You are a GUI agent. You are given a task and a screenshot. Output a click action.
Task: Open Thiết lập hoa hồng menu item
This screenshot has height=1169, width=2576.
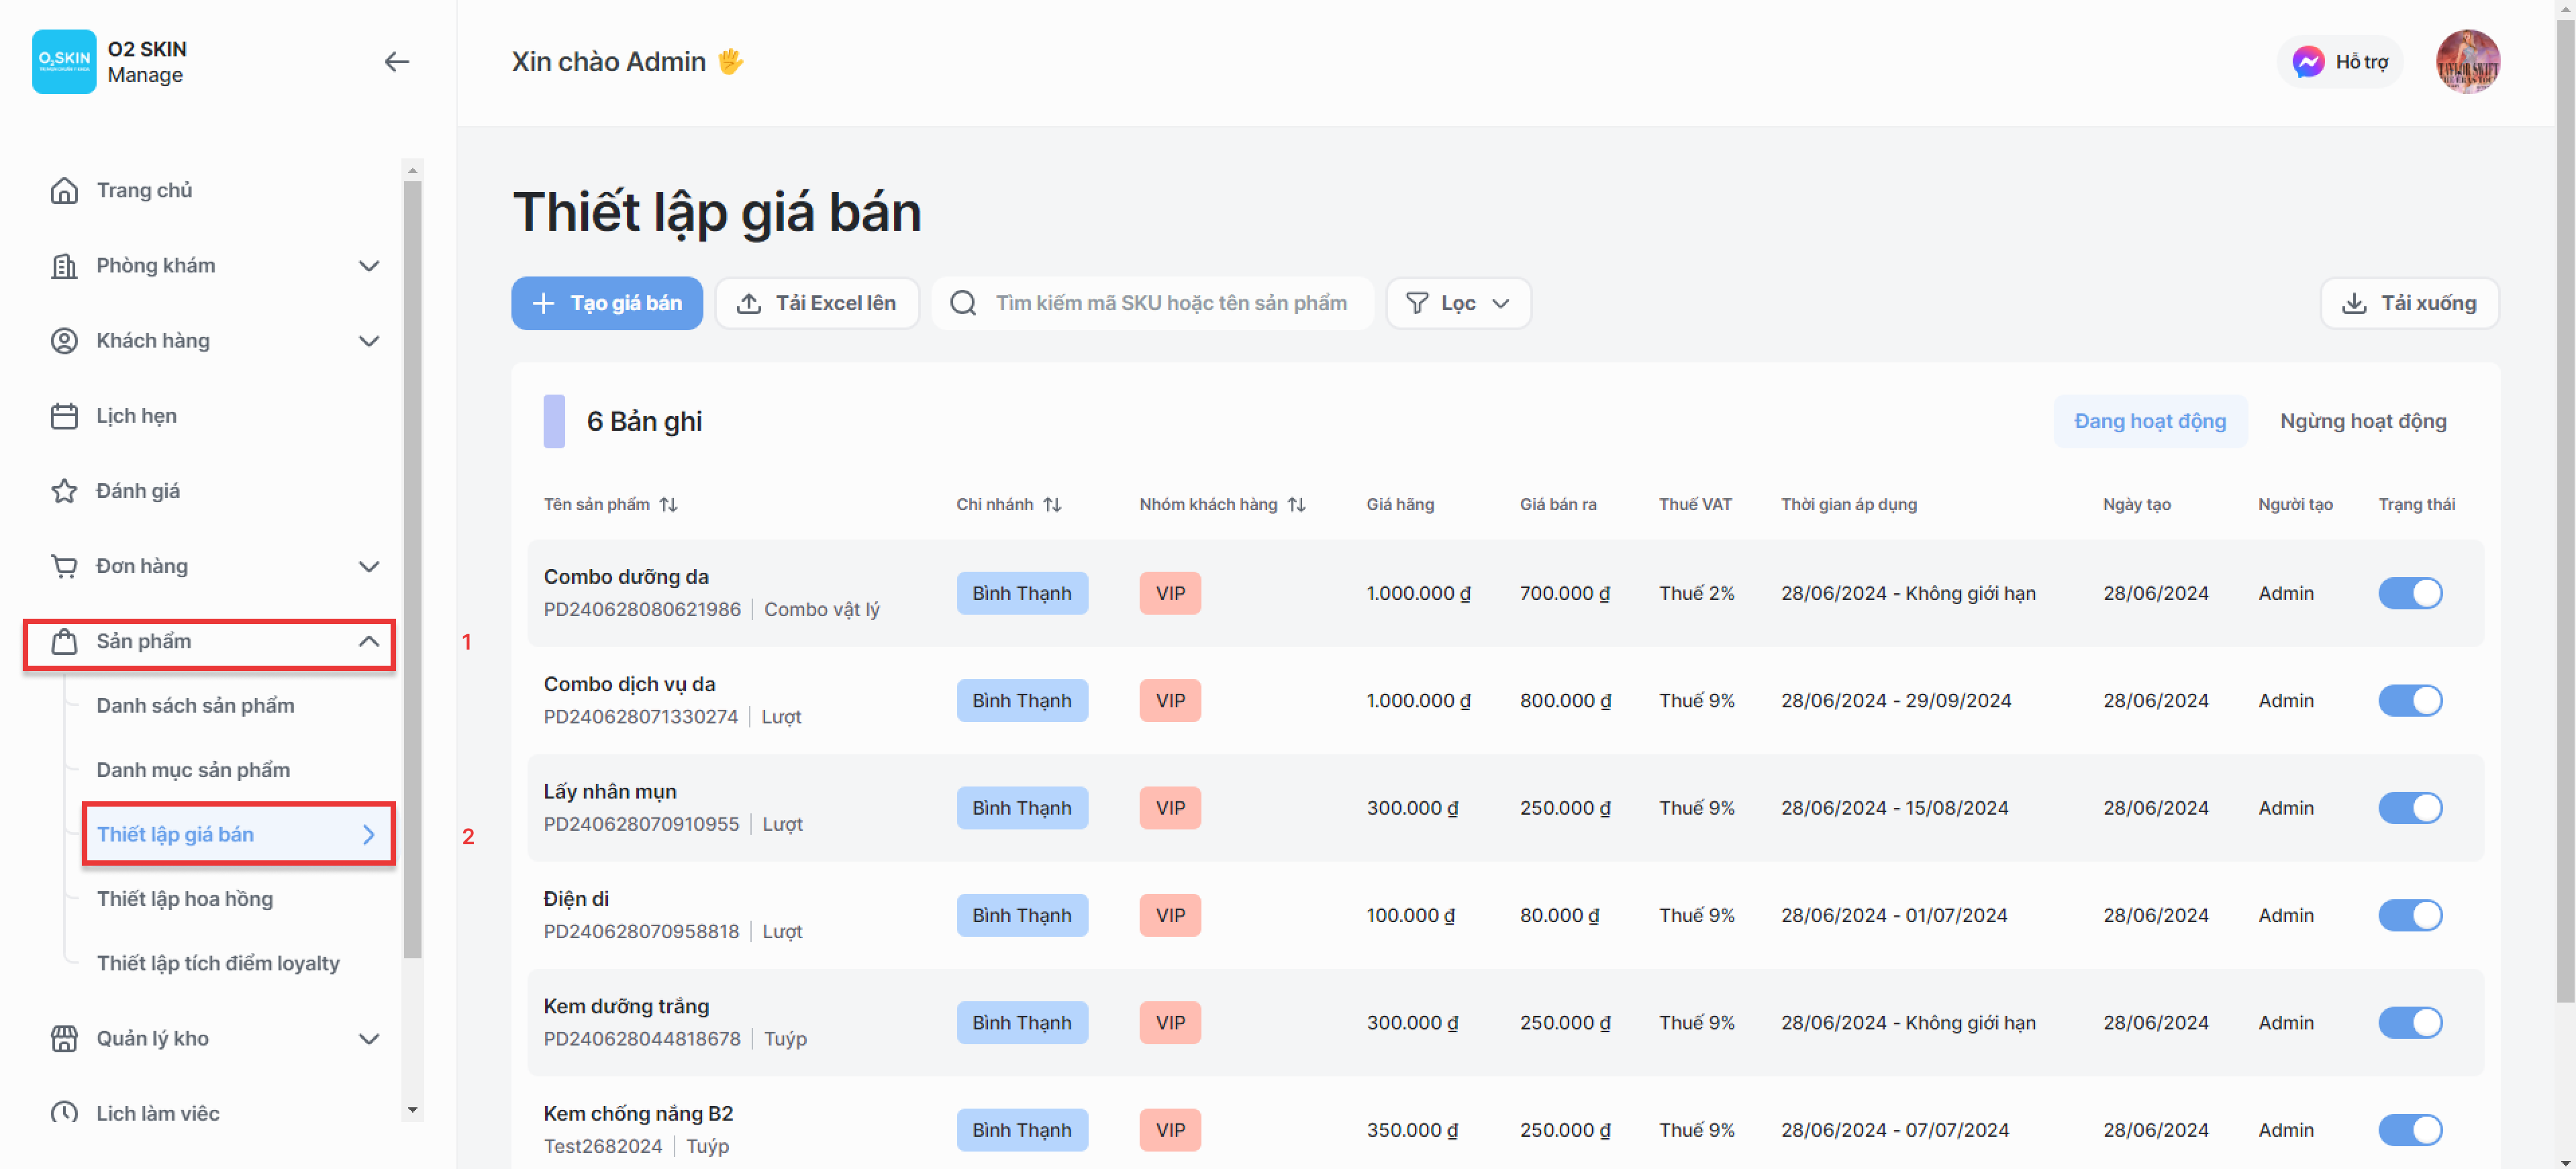[x=185, y=899]
